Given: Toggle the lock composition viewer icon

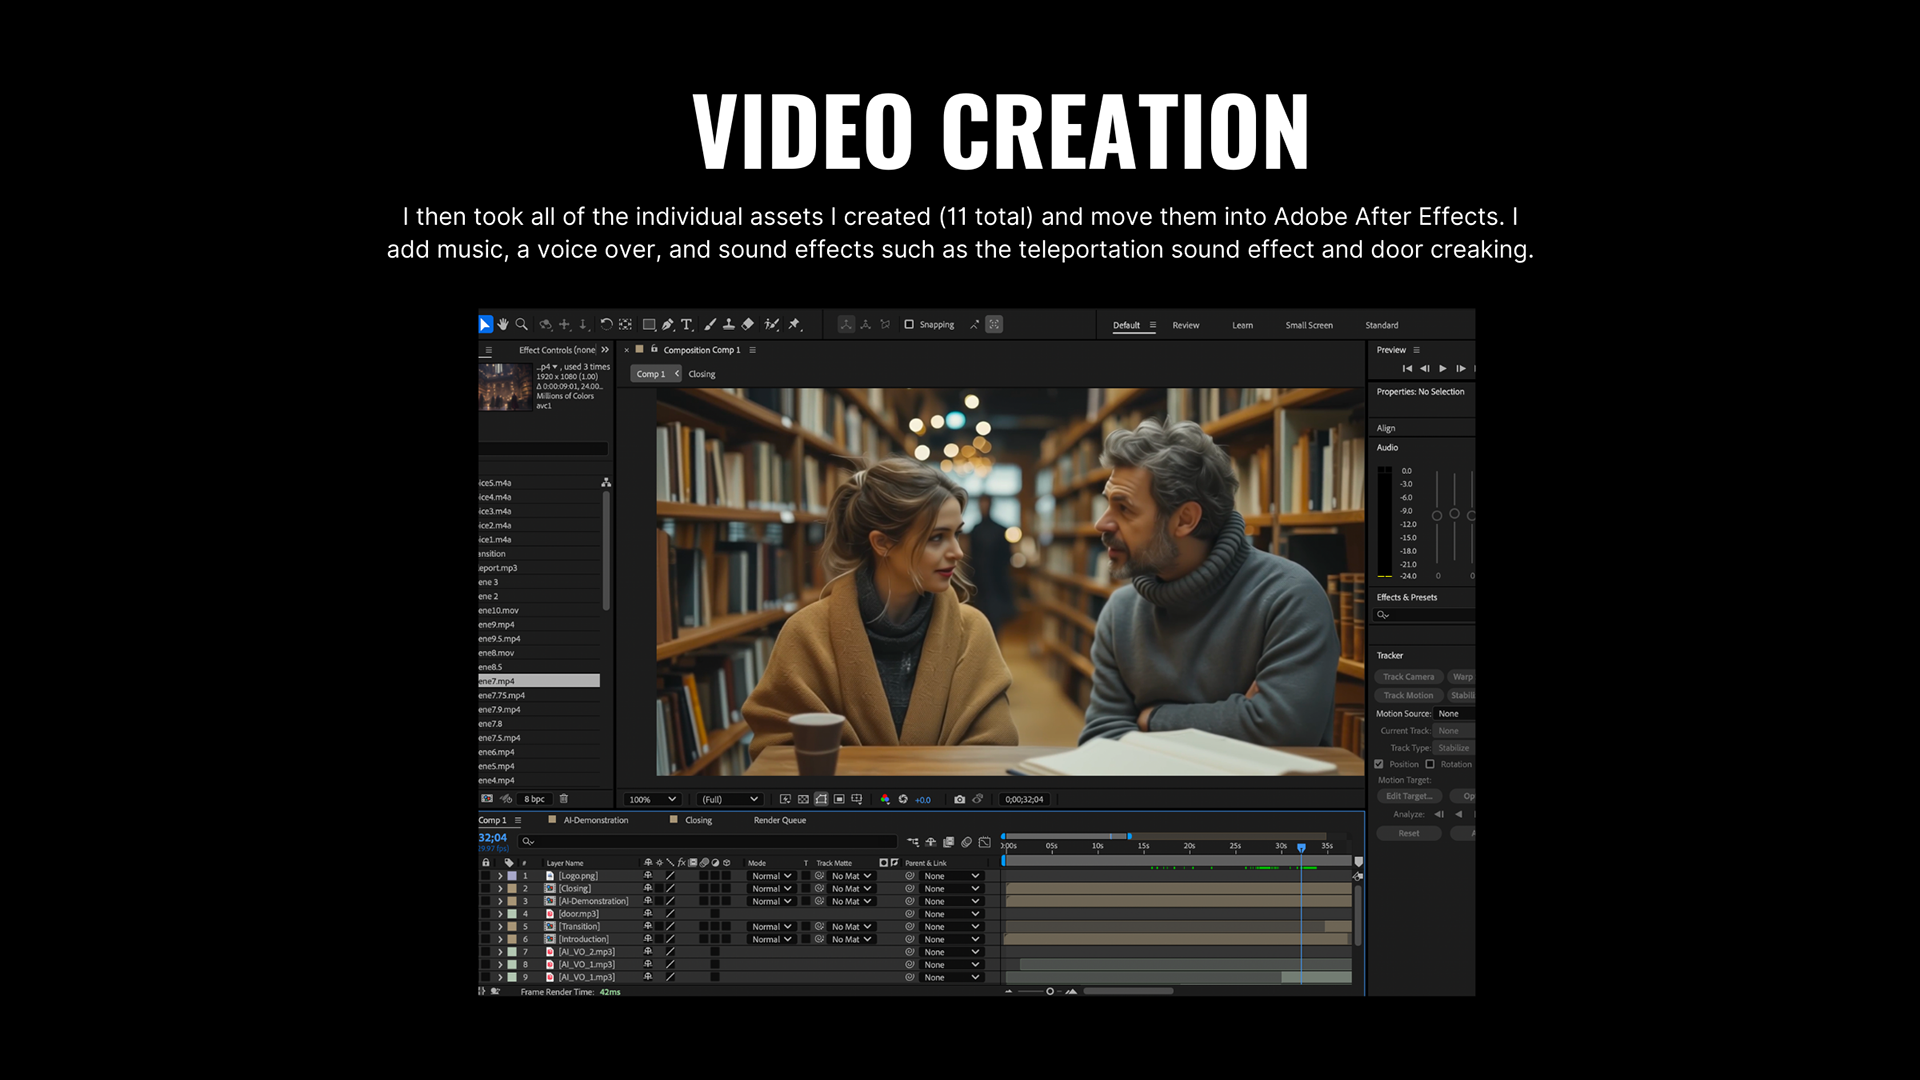Looking at the screenshot, I should pos(654,349).
